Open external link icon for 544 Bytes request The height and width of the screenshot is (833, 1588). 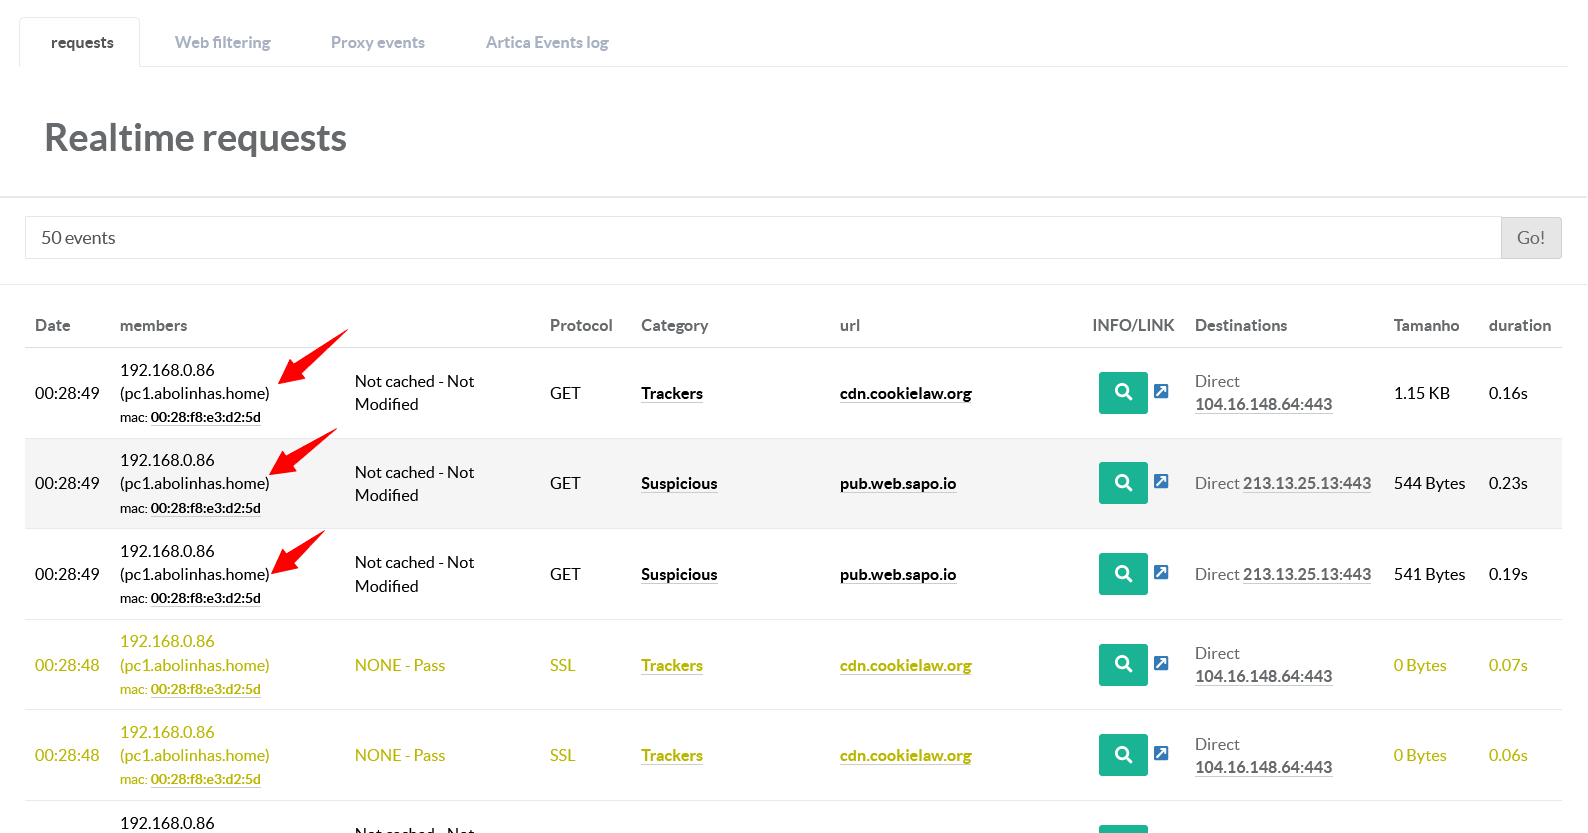(1161, 481)
